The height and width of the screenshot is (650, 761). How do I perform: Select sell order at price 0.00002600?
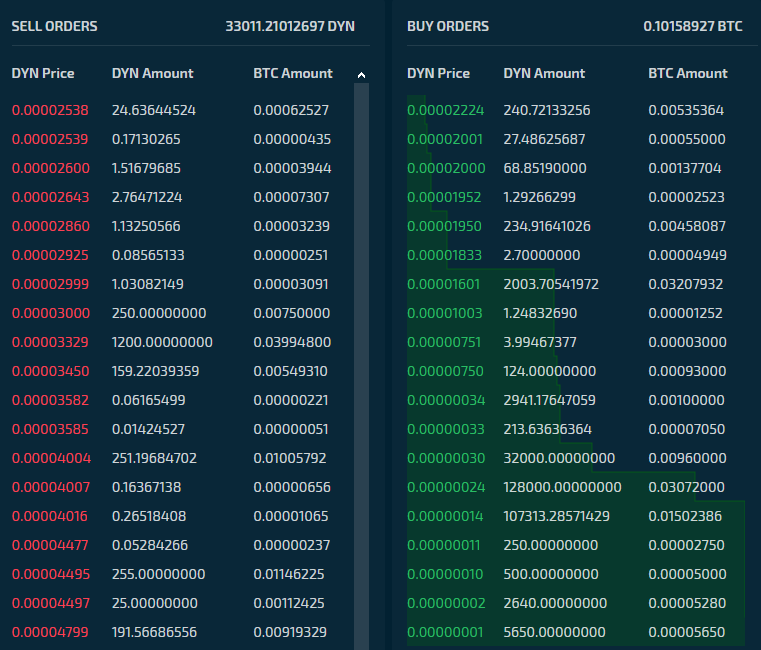coord(182,168)
